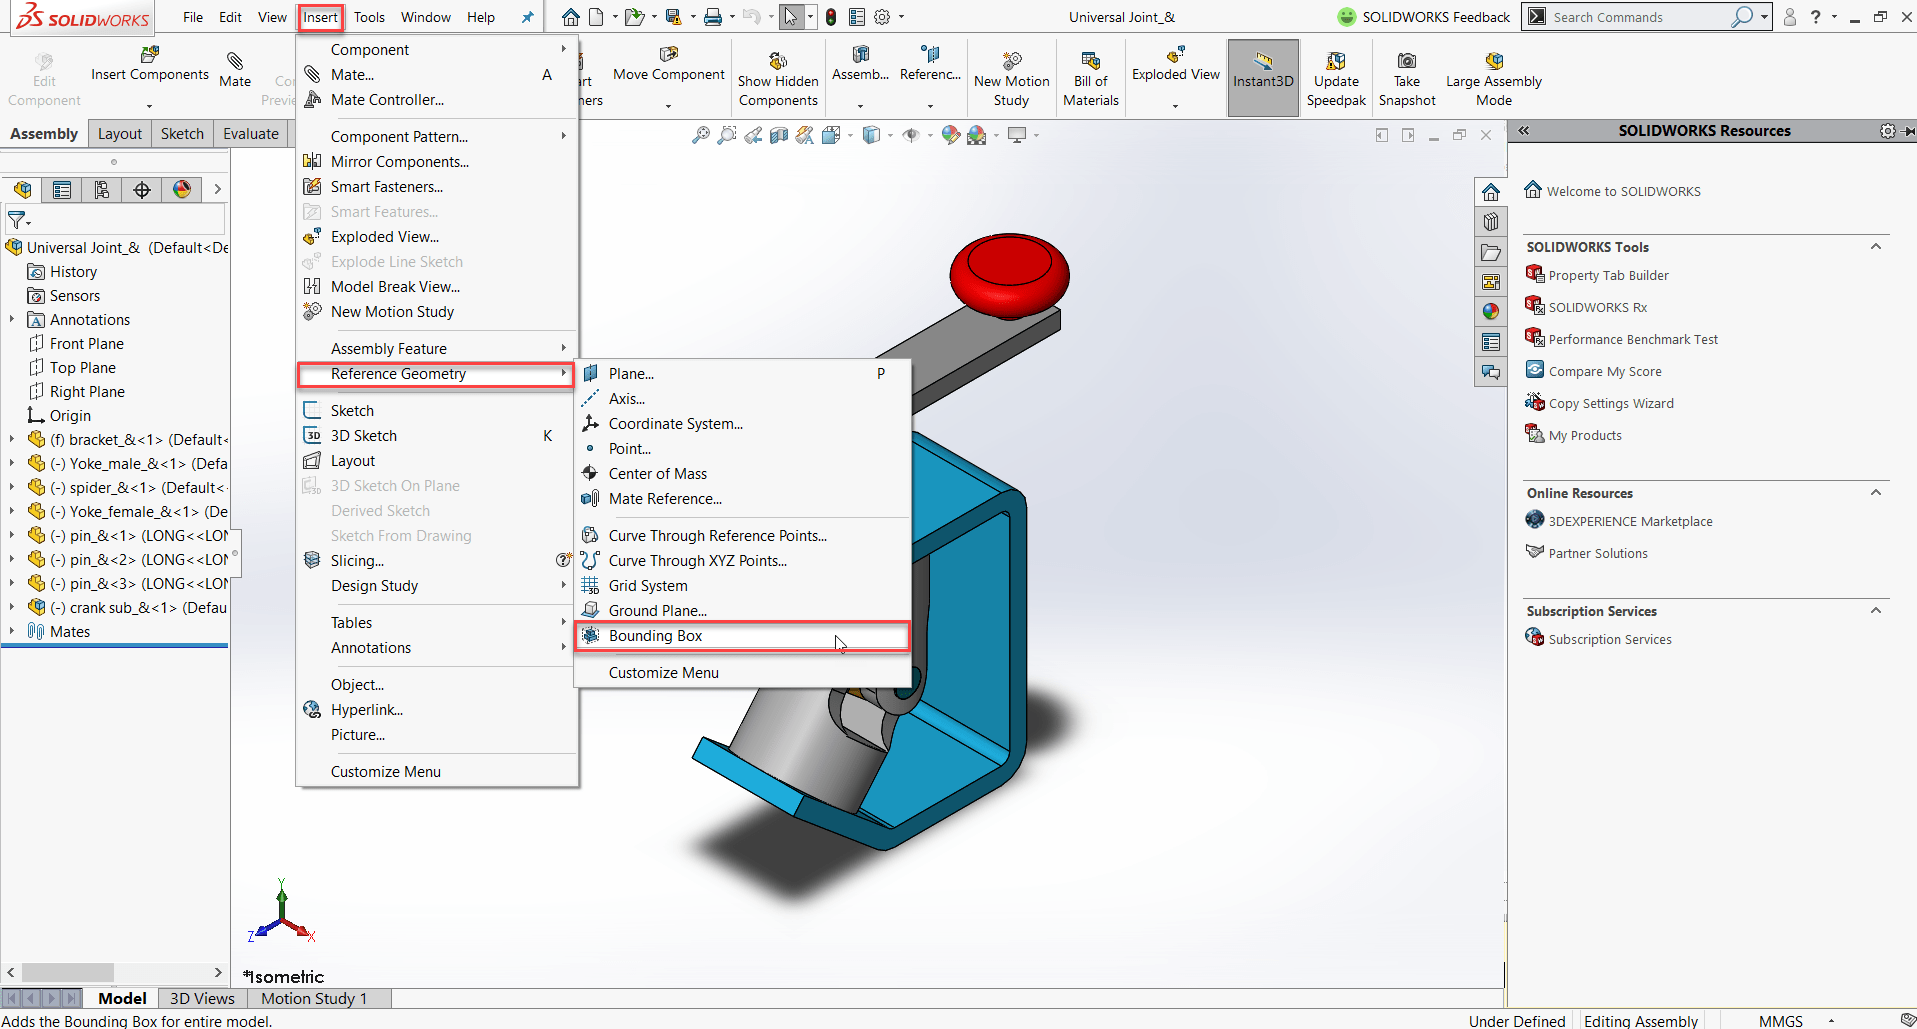Screen dimensions: 1917x1029
Task: Run Update Speedpak
Action: [x=1337, y=75]
